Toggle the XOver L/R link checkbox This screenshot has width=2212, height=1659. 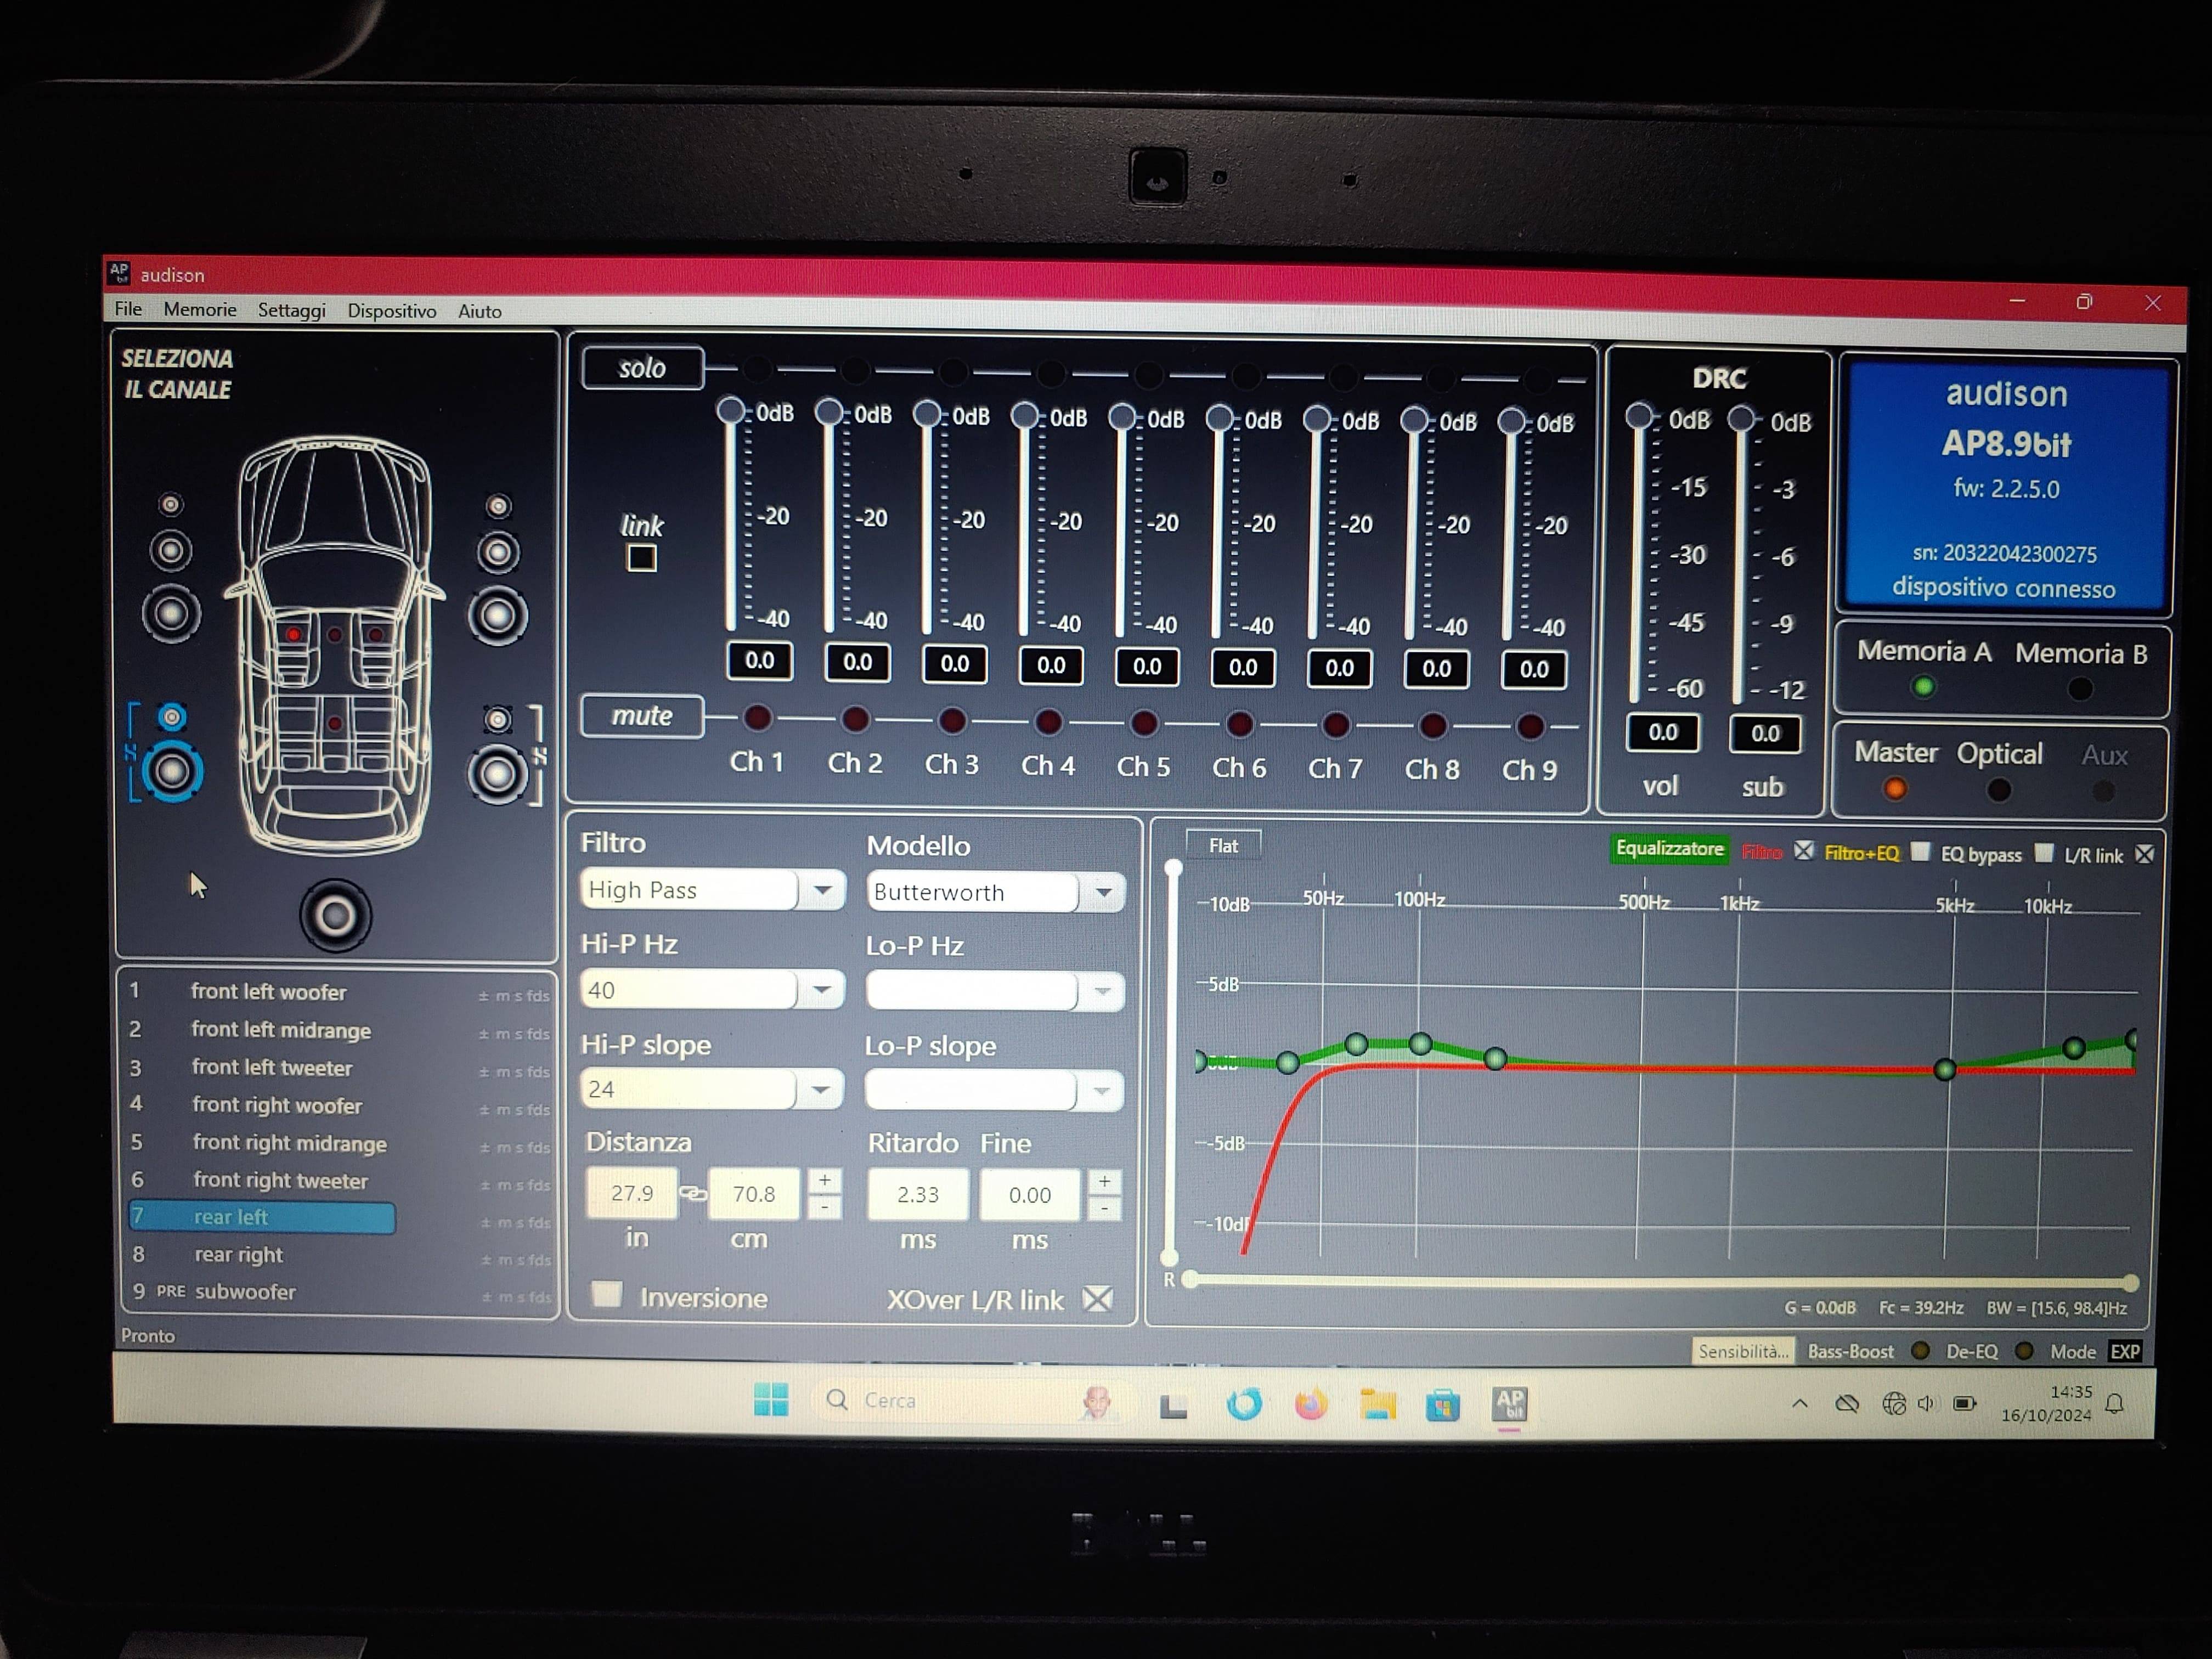click(x=1098, y=1299)
